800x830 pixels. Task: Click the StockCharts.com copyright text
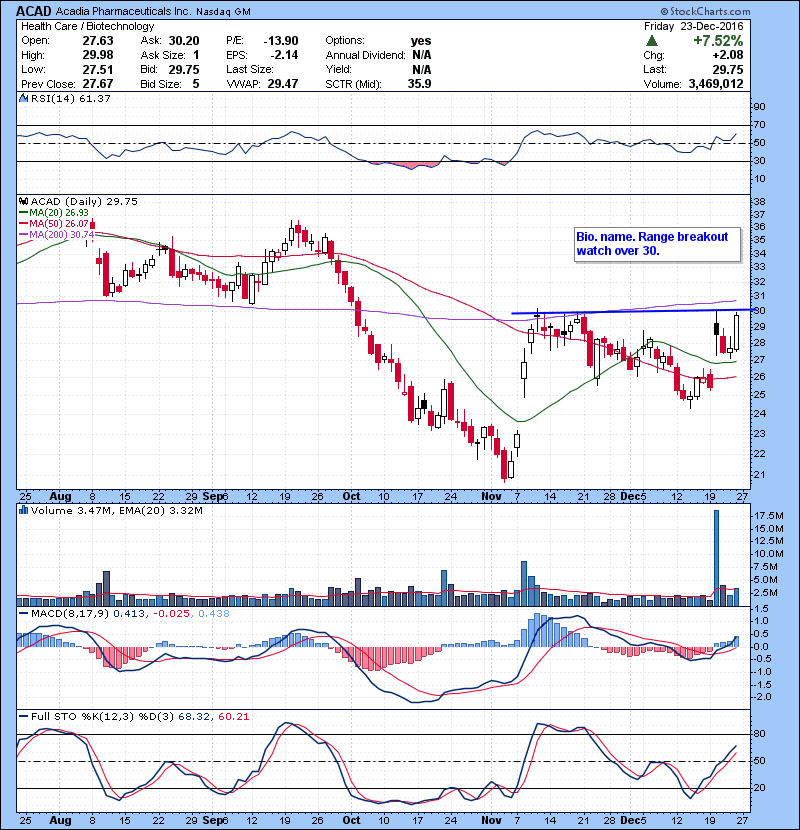(705, 11)
